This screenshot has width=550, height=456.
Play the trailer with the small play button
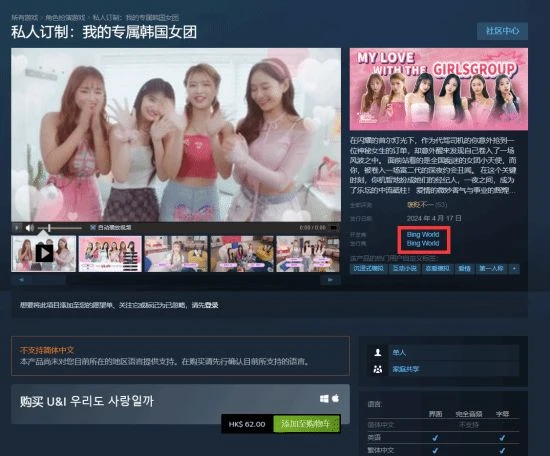[x=17, y=228]
